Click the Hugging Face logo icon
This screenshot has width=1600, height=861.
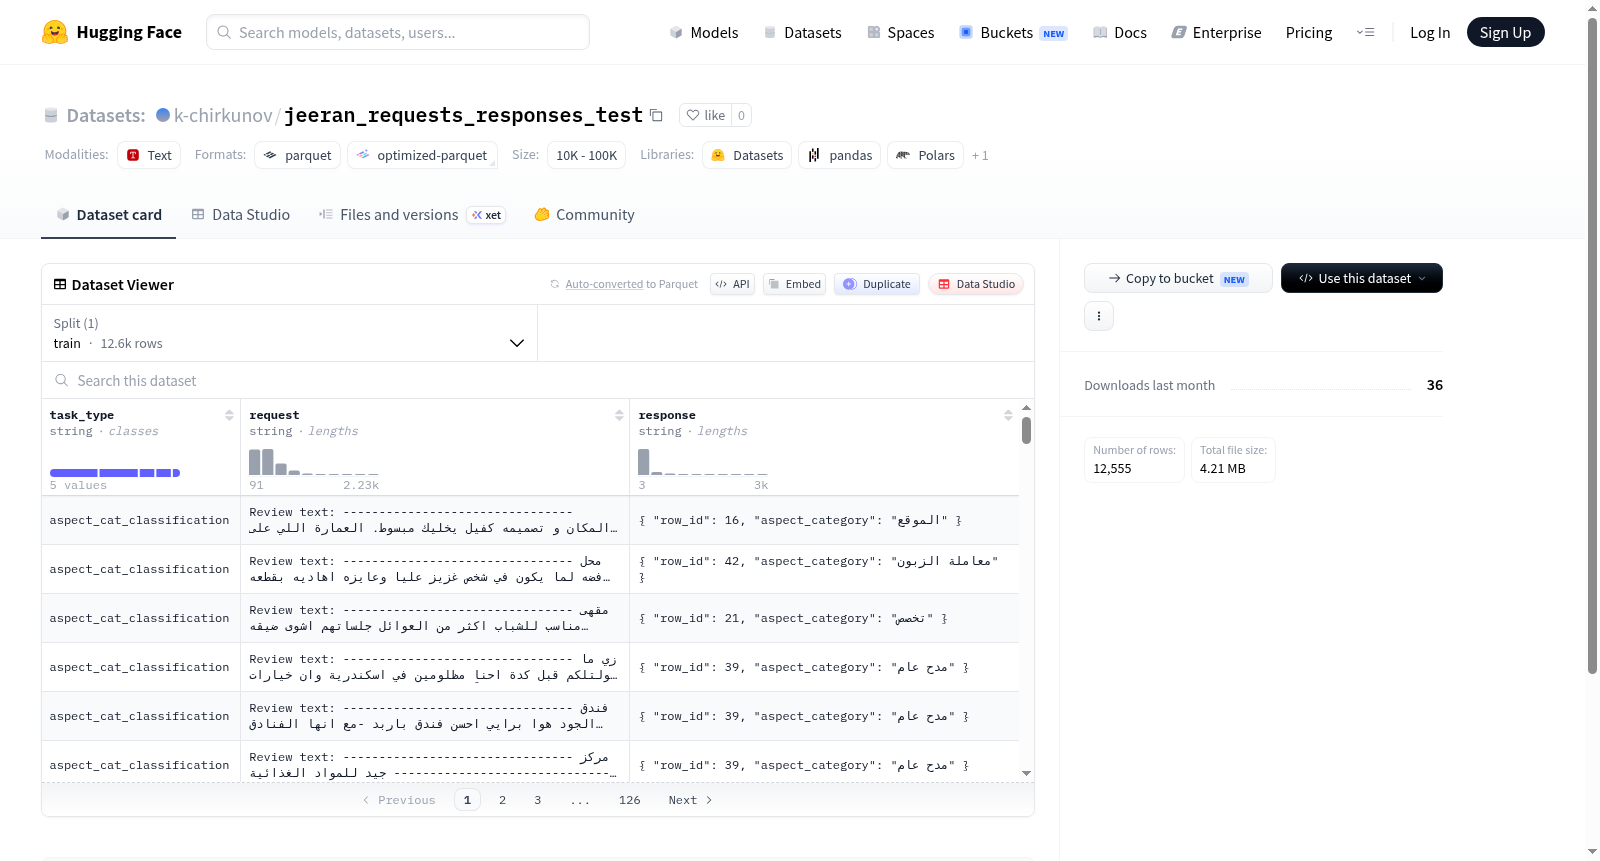coord(55,32)
